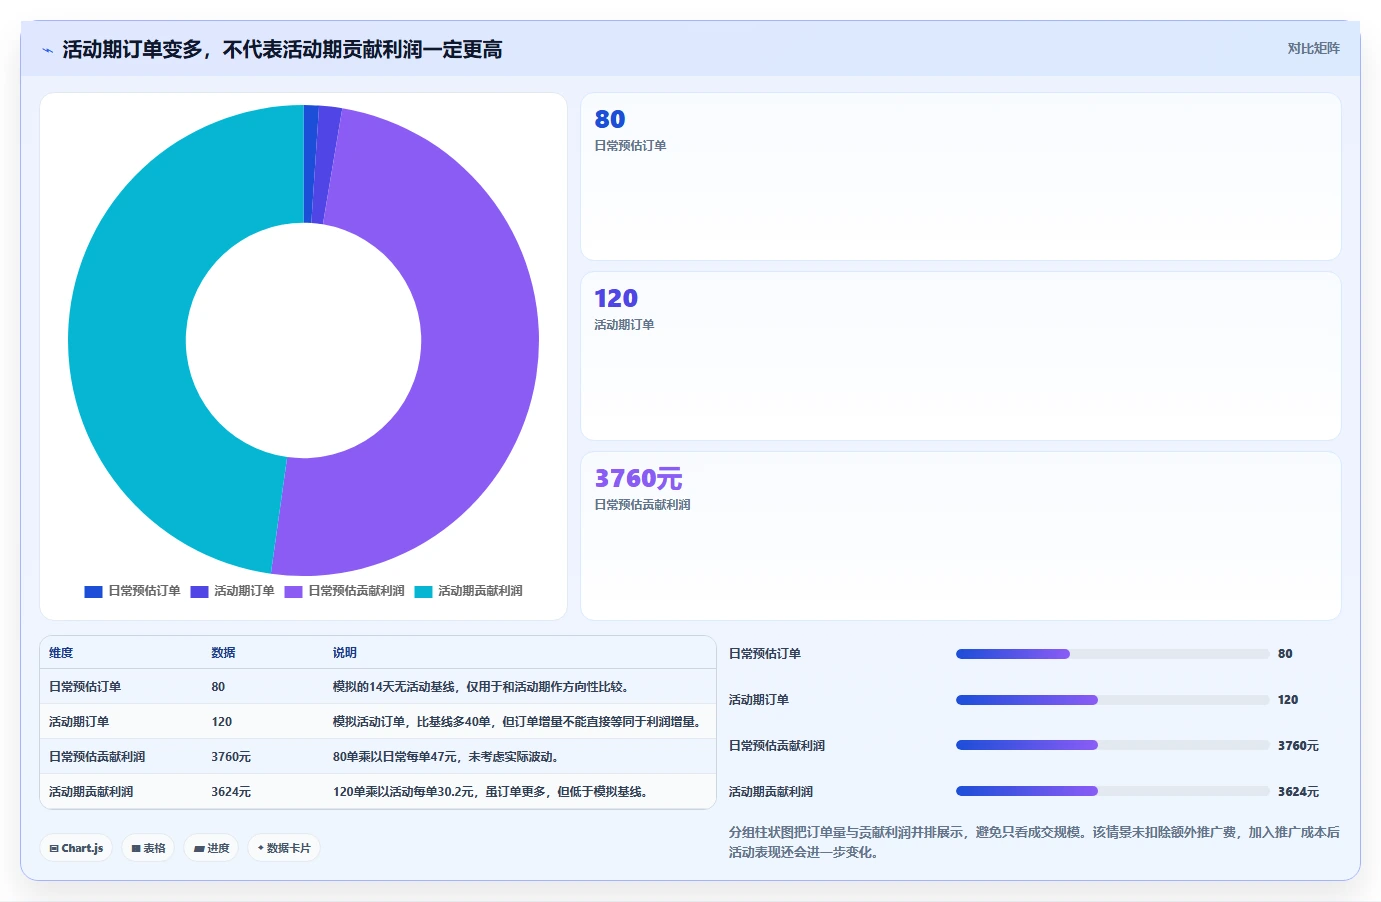Viewport: 1381px width, 902px height.
Task: Click the footnote paragraph starting 分组柱状图
Action: (x=1034, y=842)
